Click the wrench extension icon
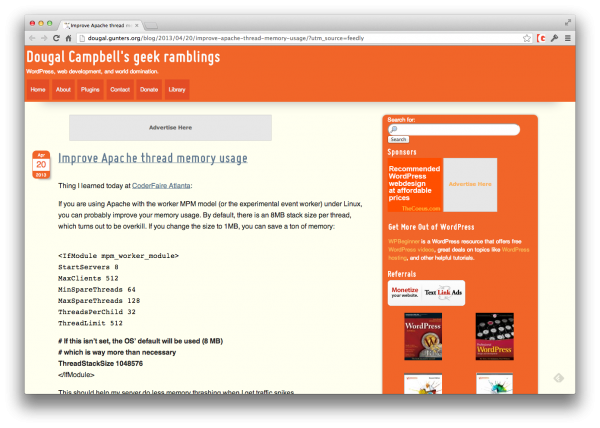 (554, 38)
